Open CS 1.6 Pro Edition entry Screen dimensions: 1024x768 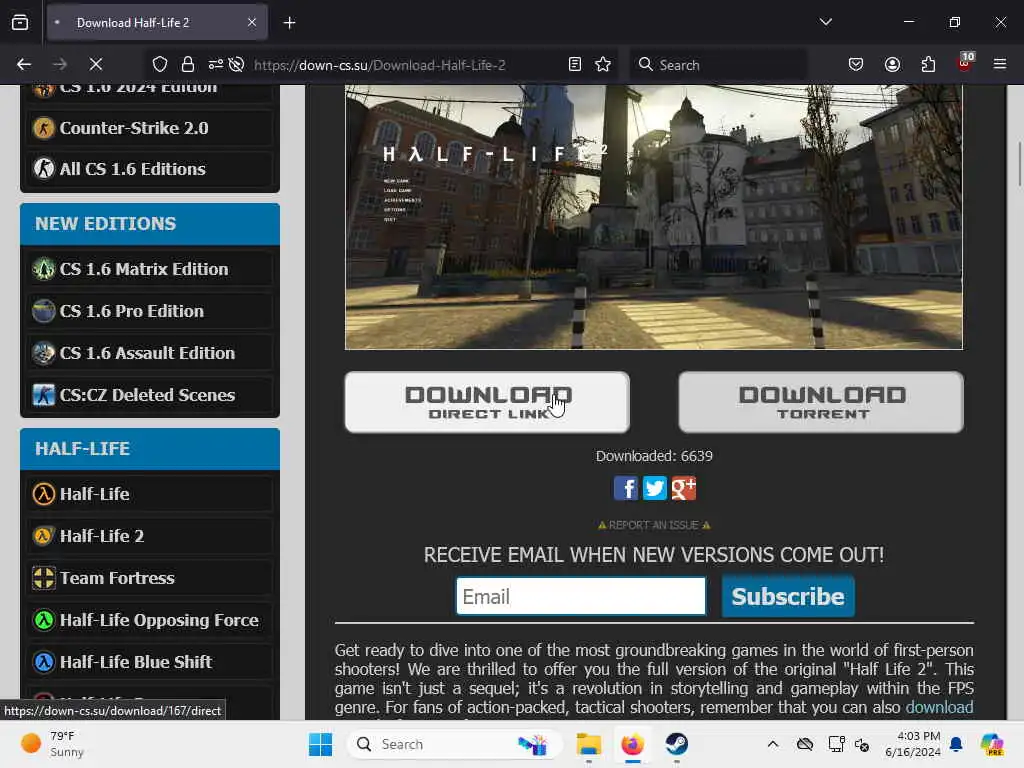[x=150, y=311]
